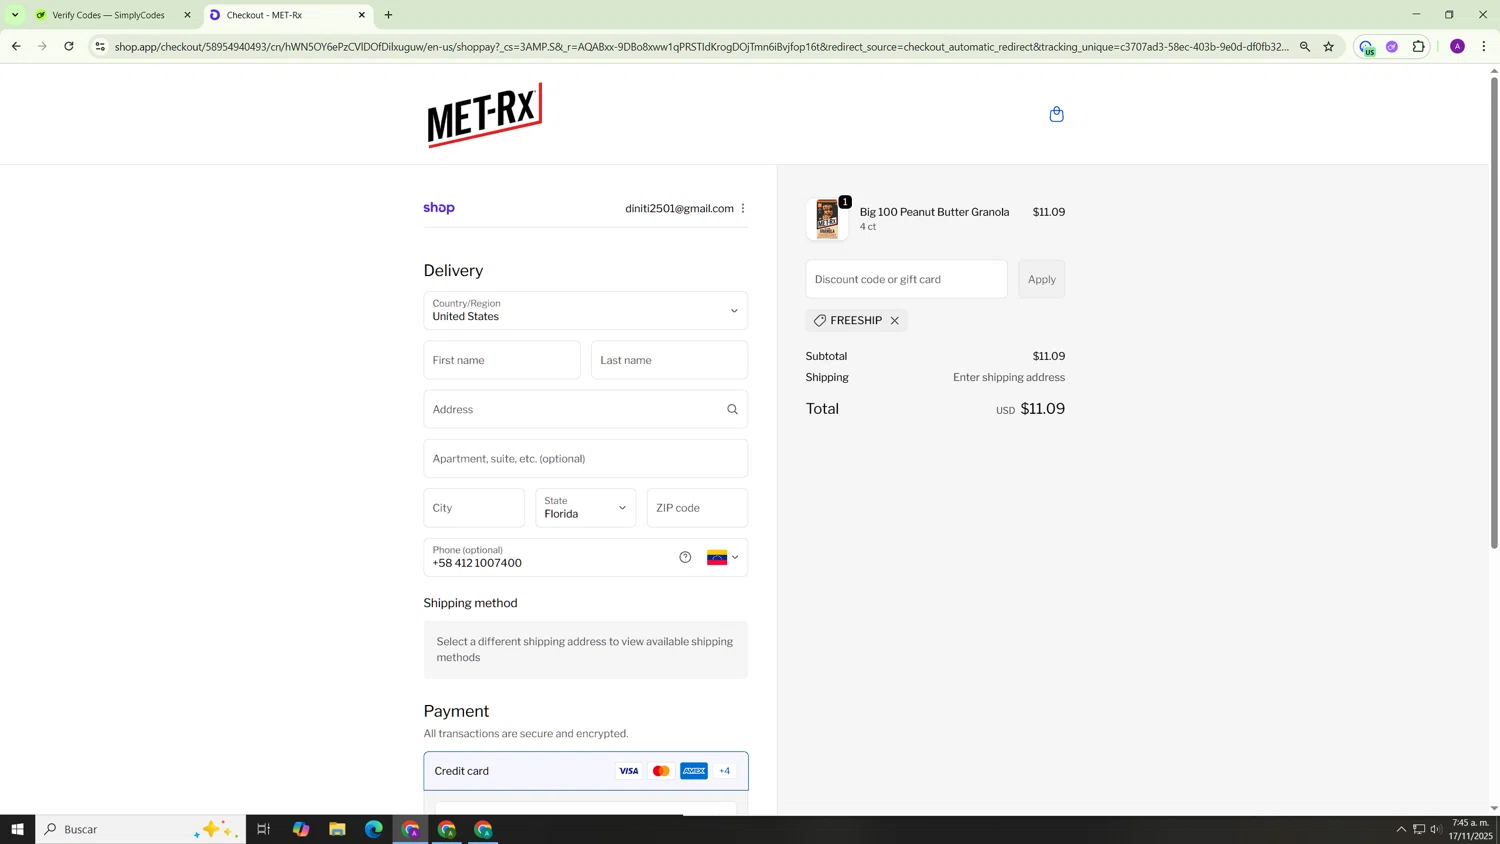Show the +4 additional card types
The height and width of the screenshot is (844, 1500).
(x=725, y=771)
